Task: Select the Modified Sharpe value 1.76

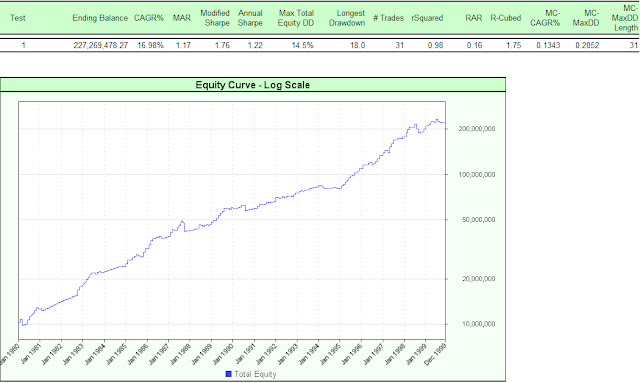Action: pyautogui.click(x=222, y=45)
